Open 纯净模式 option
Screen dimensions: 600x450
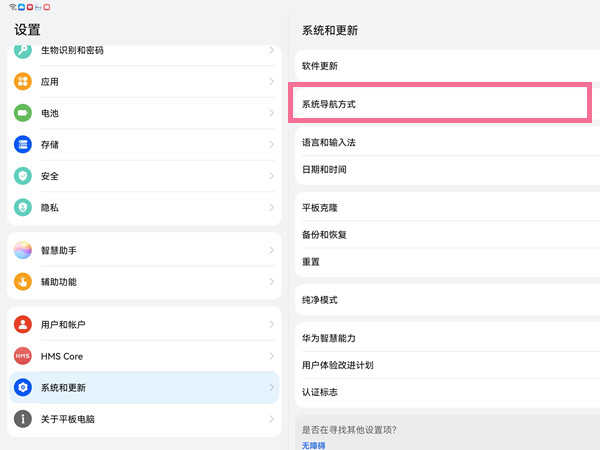point(448,300)
